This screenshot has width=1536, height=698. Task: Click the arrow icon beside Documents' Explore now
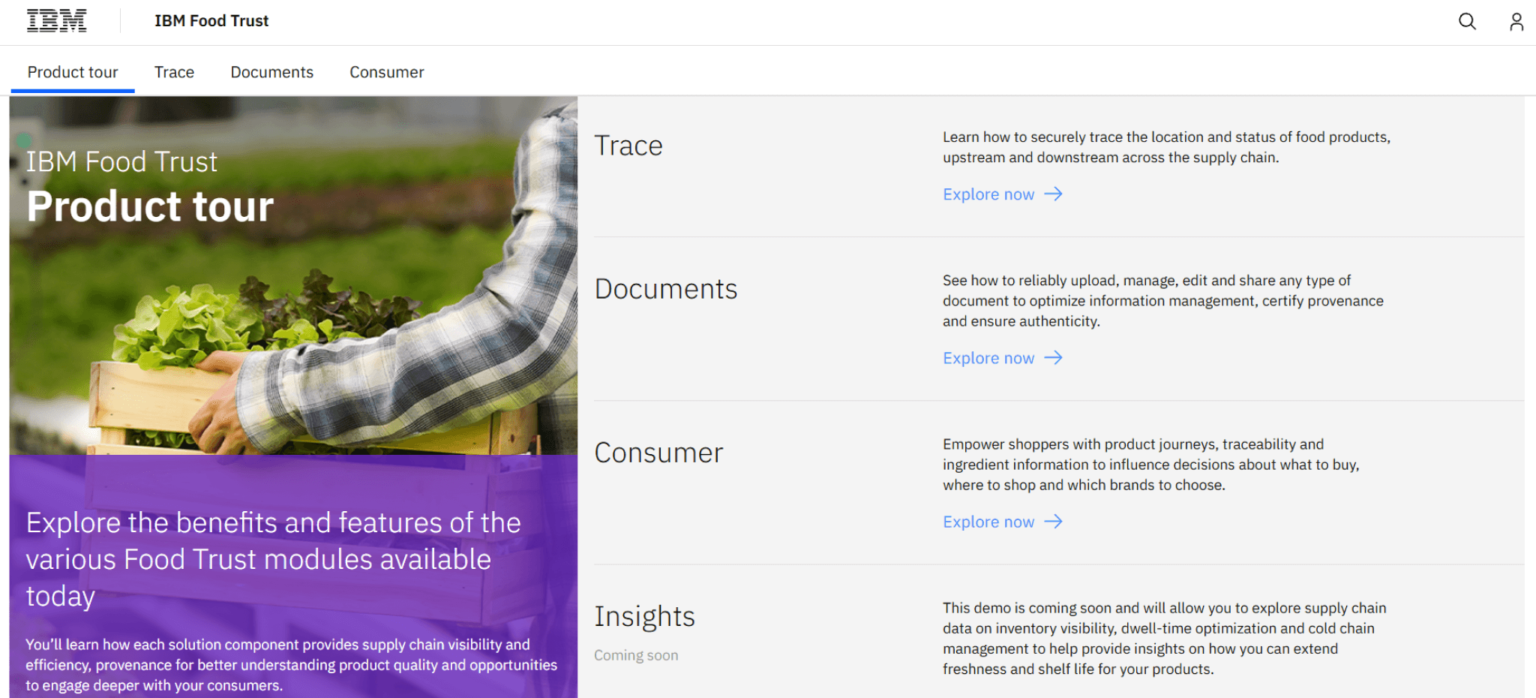tap(1053, 358)
